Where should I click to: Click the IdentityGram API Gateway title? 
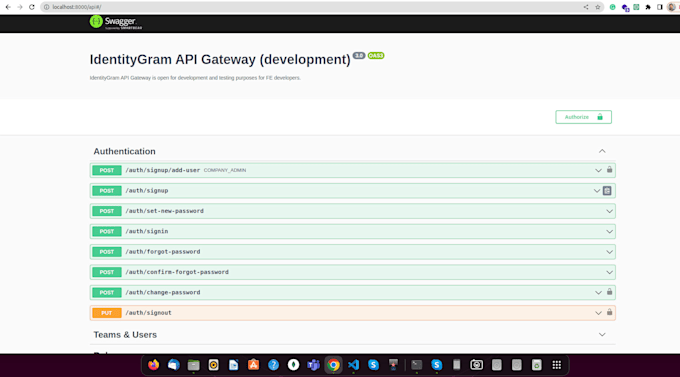[220, 59]
